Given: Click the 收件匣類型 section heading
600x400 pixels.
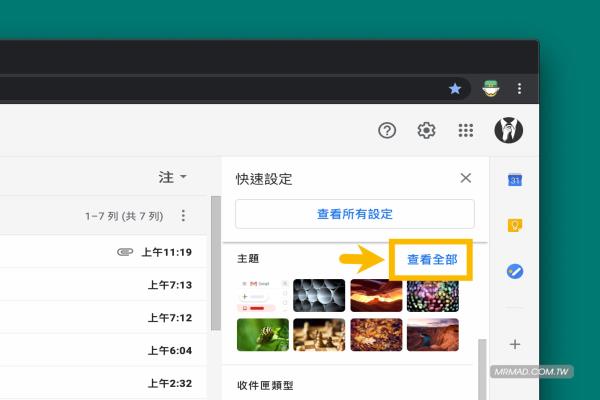Looking at the screenshot, I should (265, 385).
